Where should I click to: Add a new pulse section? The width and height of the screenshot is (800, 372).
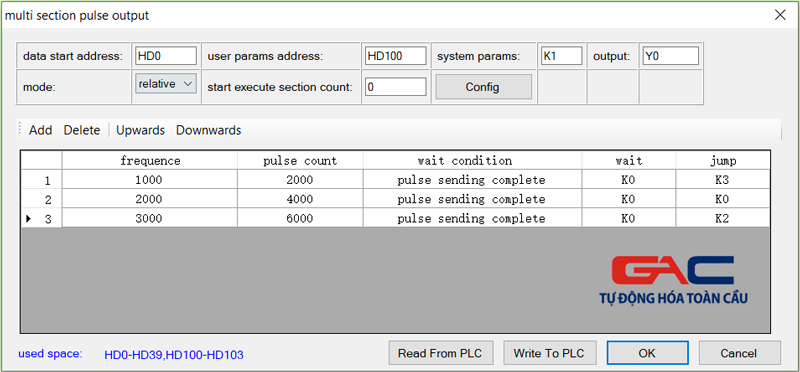tap(40, 130)
